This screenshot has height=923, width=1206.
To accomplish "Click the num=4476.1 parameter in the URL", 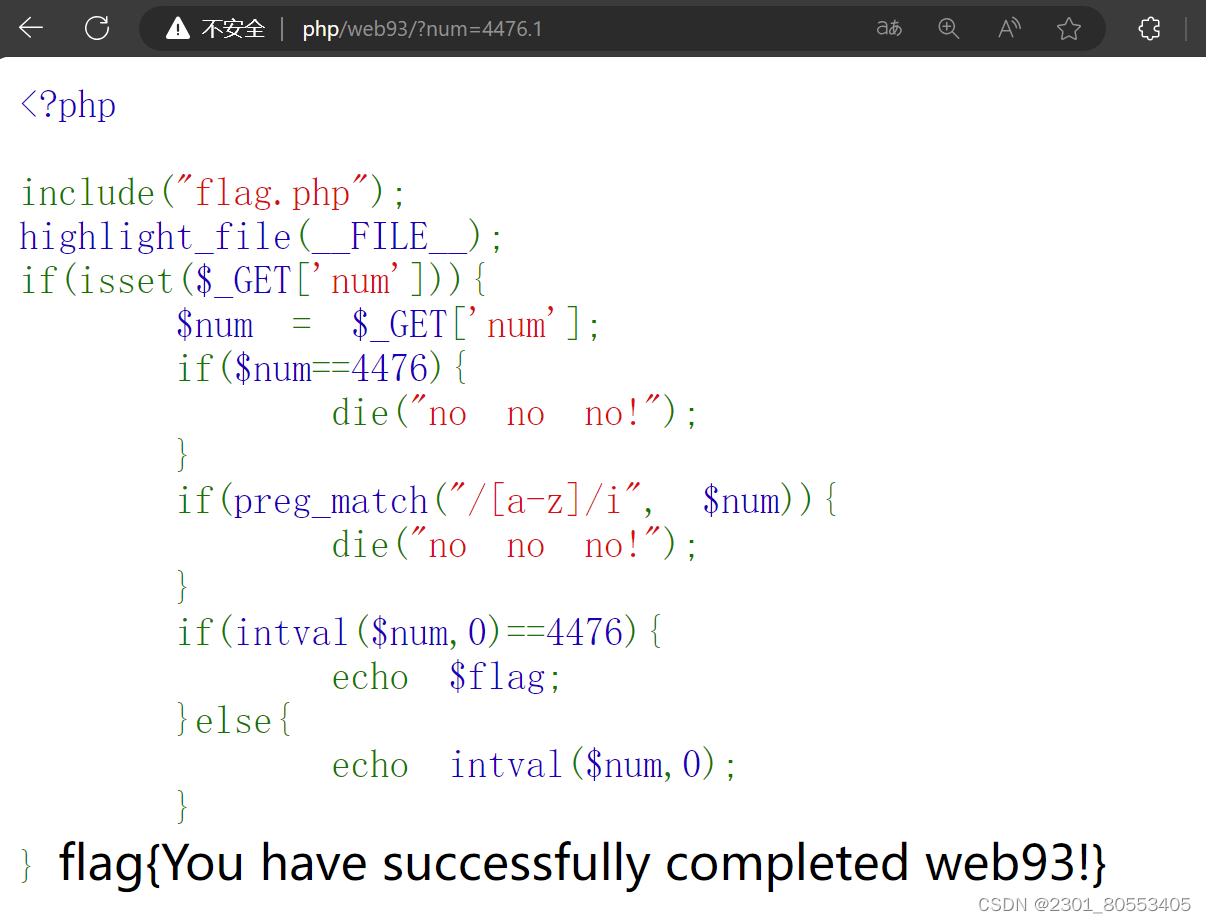I will (x=478, y=29).
